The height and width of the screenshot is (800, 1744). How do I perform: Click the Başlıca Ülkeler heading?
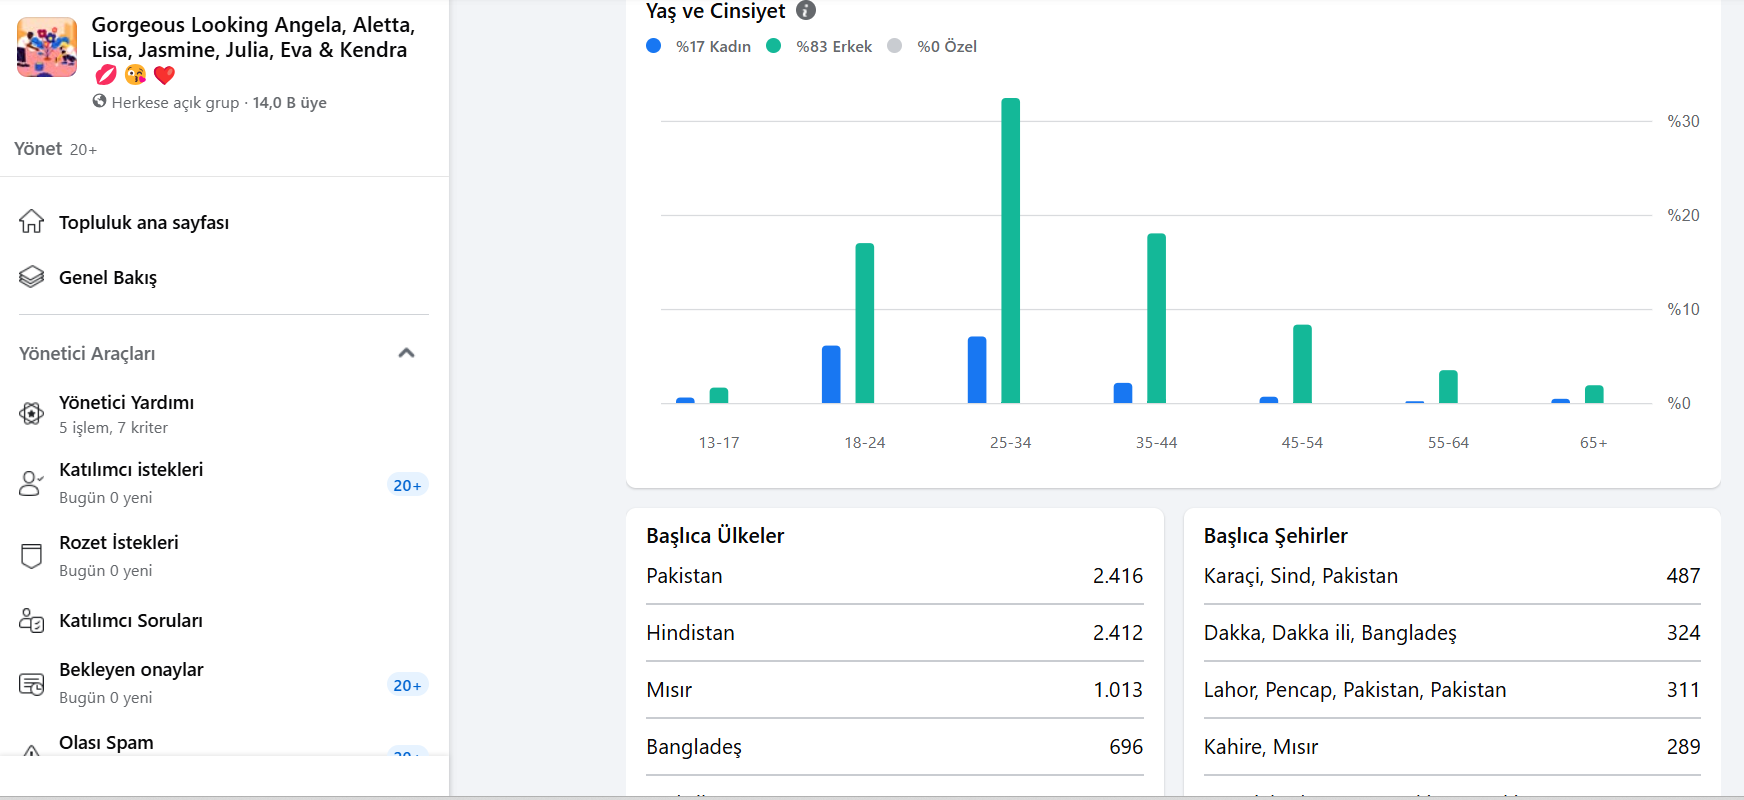pyautogui.click(x=715, y=536)
